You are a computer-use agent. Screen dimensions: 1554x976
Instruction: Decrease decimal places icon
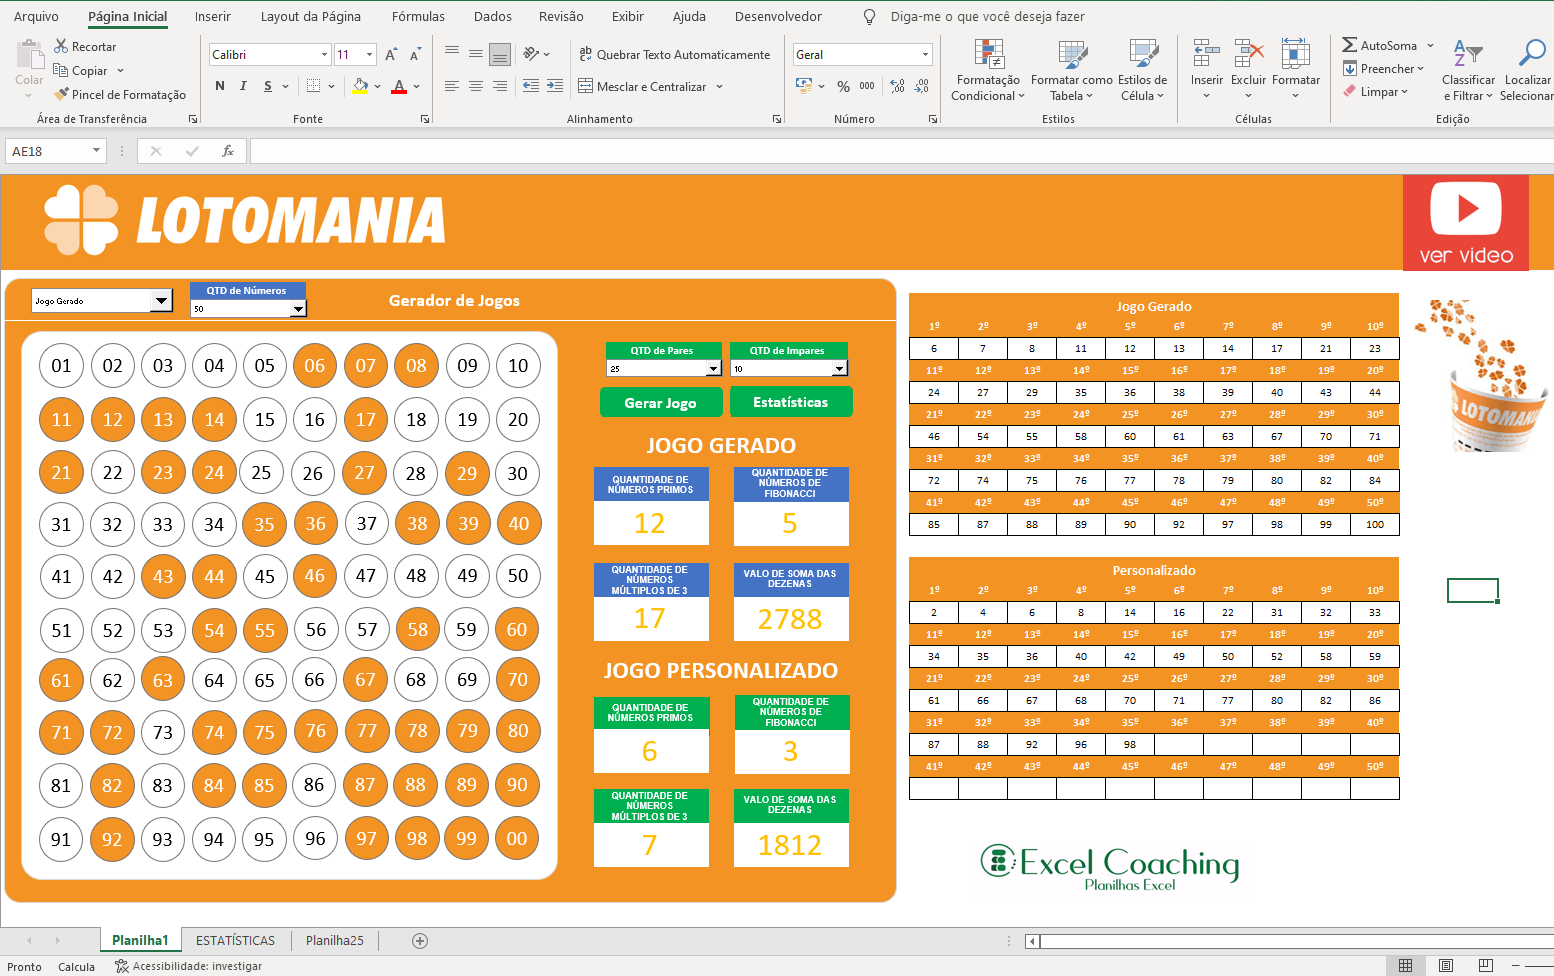[921, 86]
